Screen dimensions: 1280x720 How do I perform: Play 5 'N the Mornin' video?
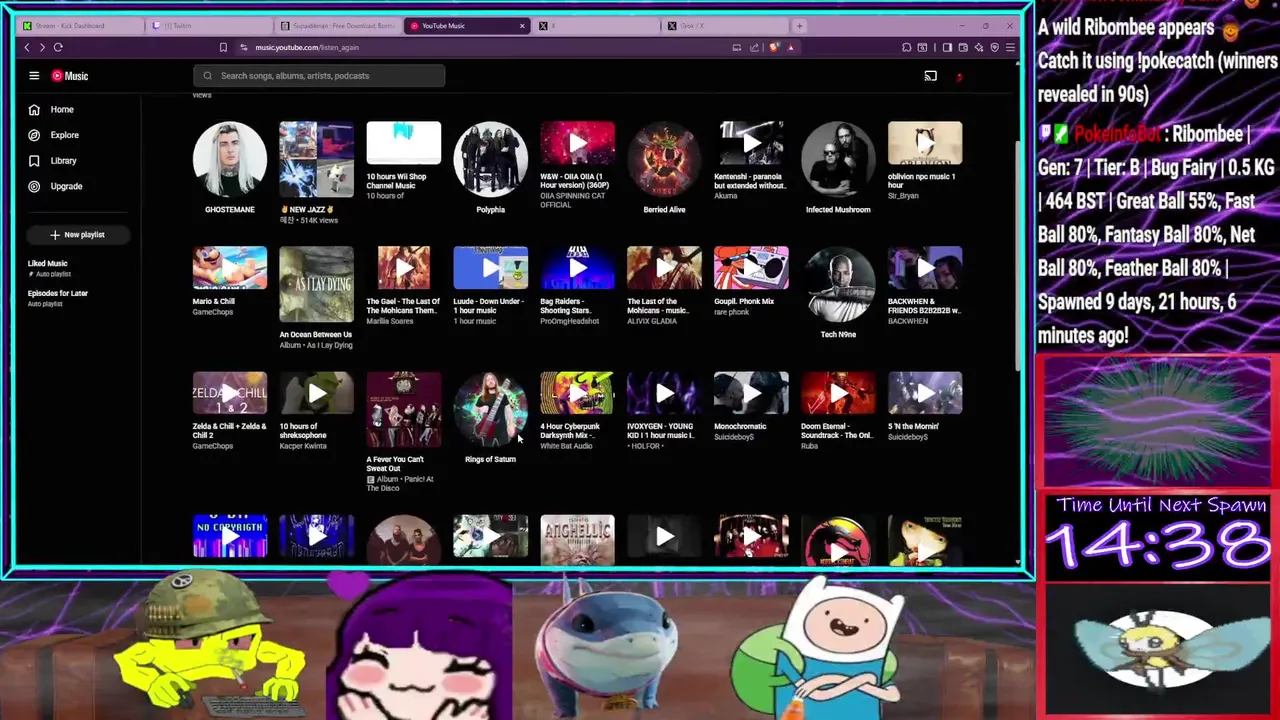click(925, 393)
